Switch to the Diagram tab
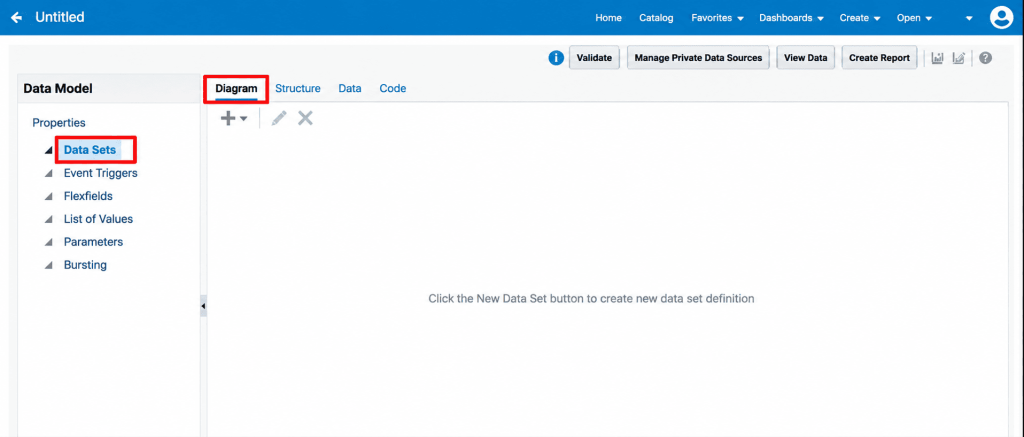Image resolution: width=1024 pixels, height=437 pixels. (x=236, y=88)
